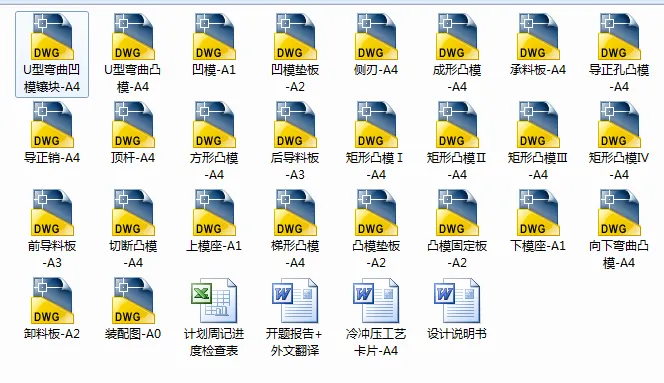Select the 成形凸模-A4 DWG icon
The image size is (664, 383).
click(x=457, y=36)
